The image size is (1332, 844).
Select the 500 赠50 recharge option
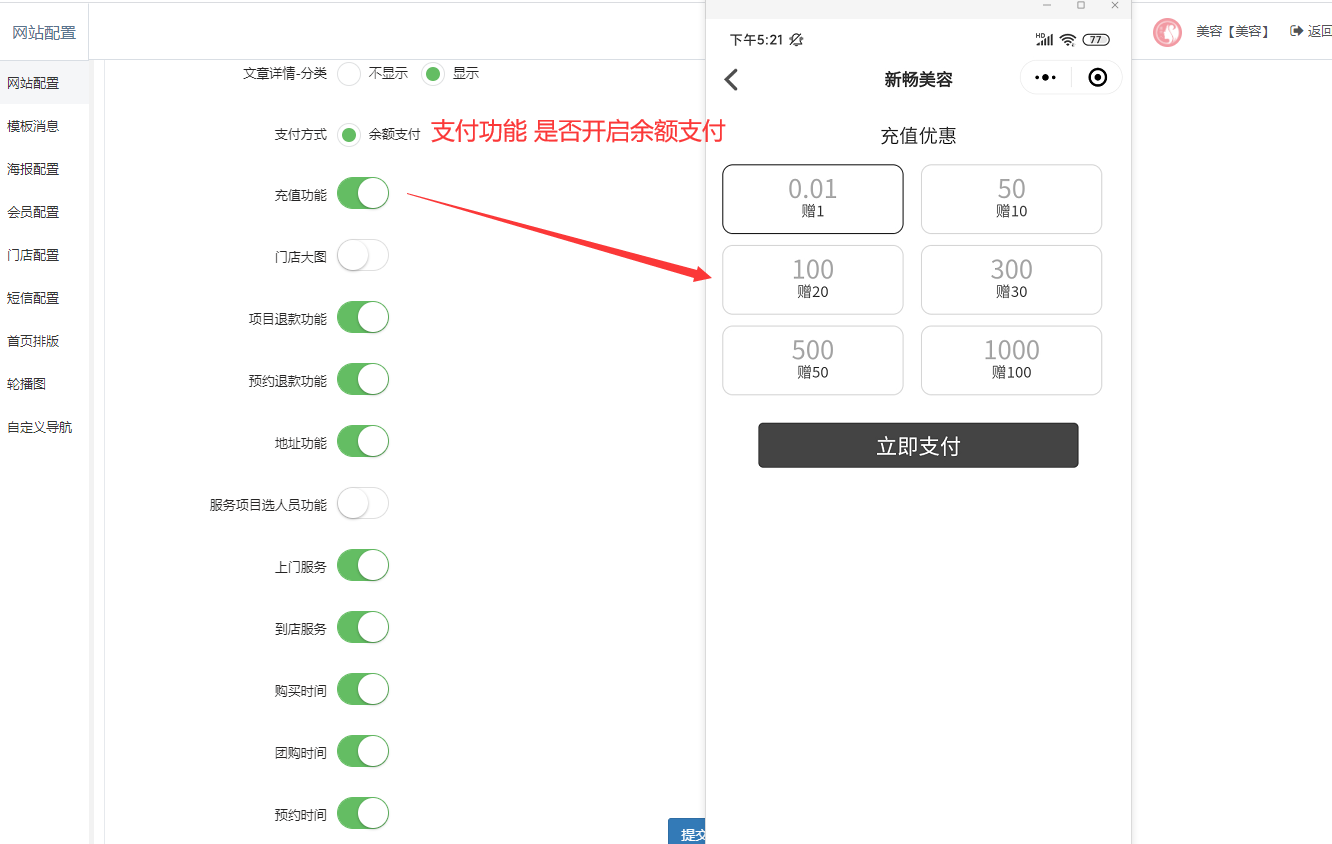(x=813, y=360)
